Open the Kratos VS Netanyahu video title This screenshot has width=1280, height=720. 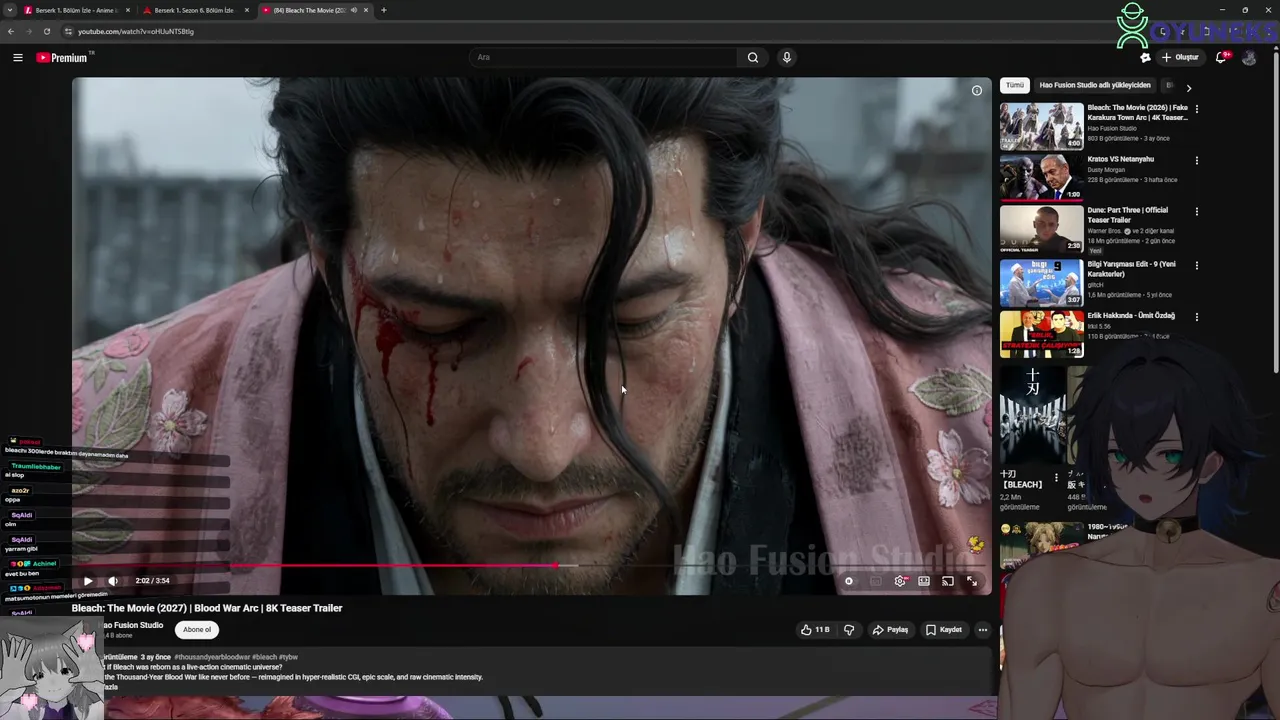point(1121,159)
